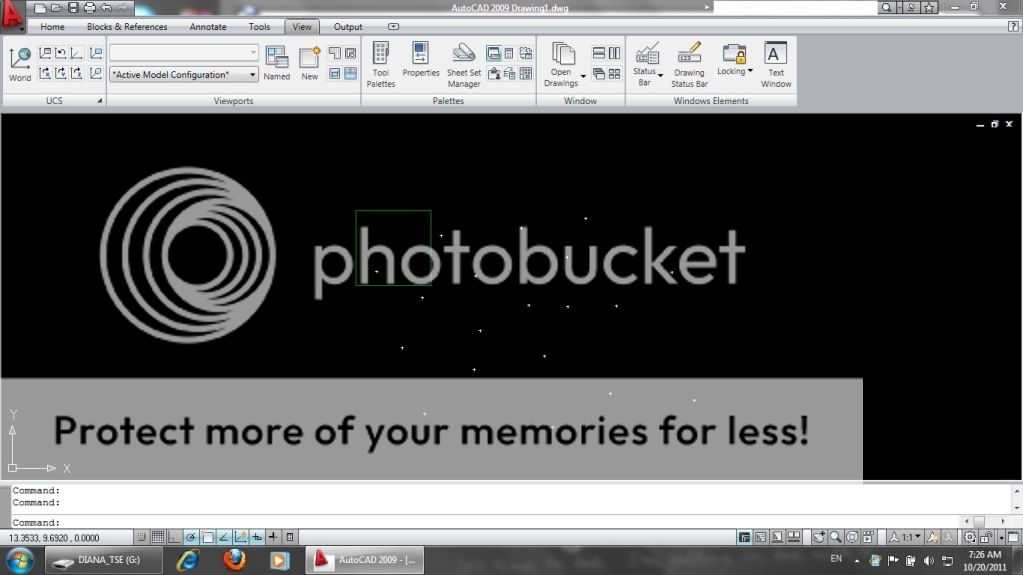The width and height of the screenshot is (1023, 575).
Task: Open the Active Model Configuration dropdown
Action: click(183, 74)
